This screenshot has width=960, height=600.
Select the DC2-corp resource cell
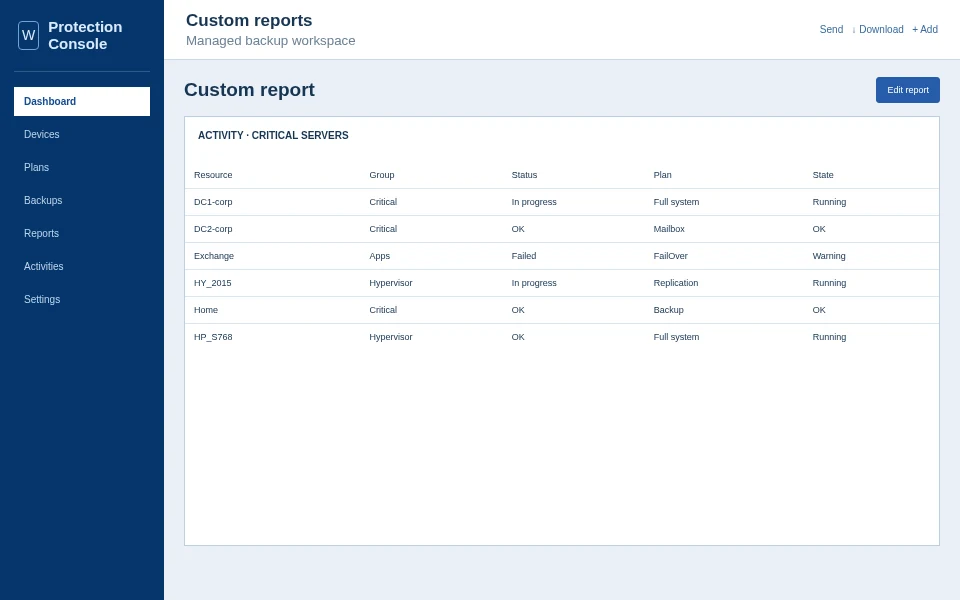[213, 229]
